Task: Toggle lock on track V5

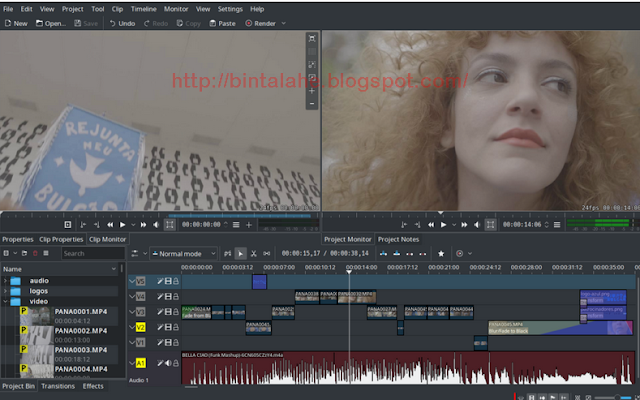Action: click(176, 281)
